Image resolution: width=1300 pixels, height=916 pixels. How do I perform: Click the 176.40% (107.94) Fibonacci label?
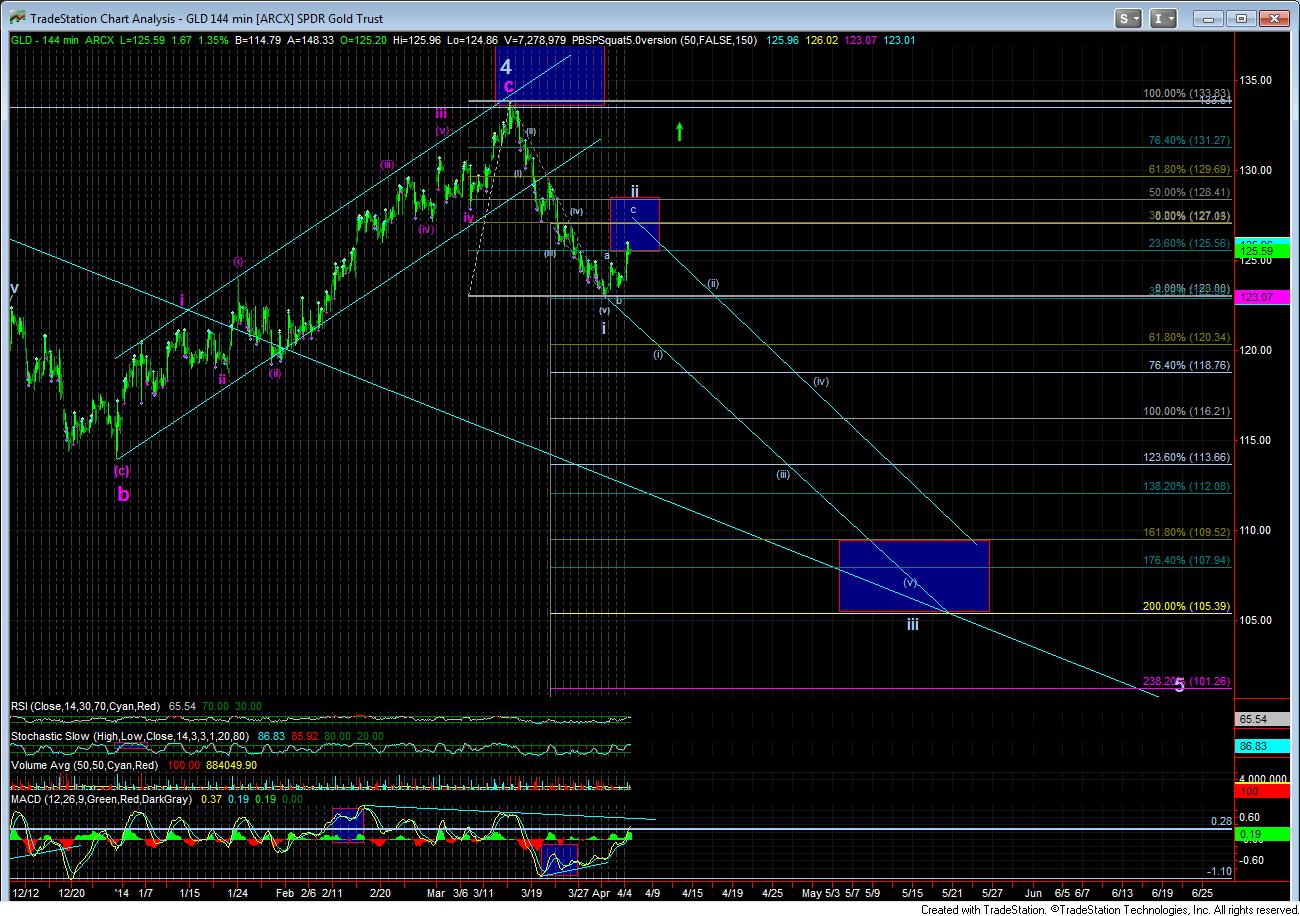point(1188,561)
